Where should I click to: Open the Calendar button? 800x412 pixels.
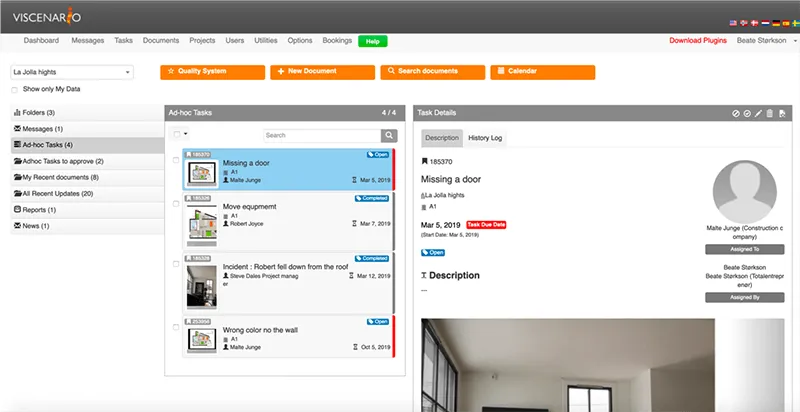(x=543, y=72)
